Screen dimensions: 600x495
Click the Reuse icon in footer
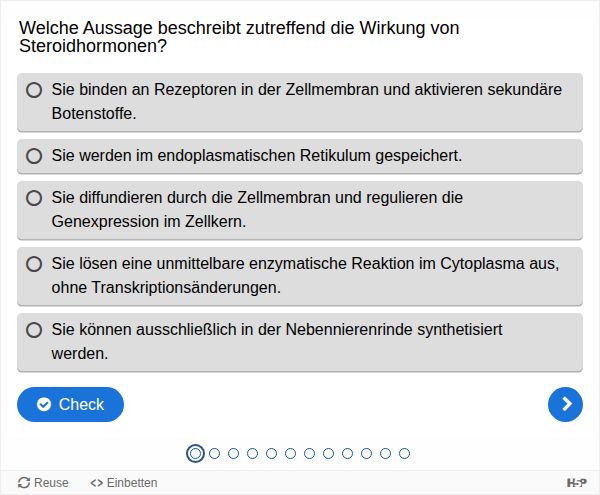[24, 483]
